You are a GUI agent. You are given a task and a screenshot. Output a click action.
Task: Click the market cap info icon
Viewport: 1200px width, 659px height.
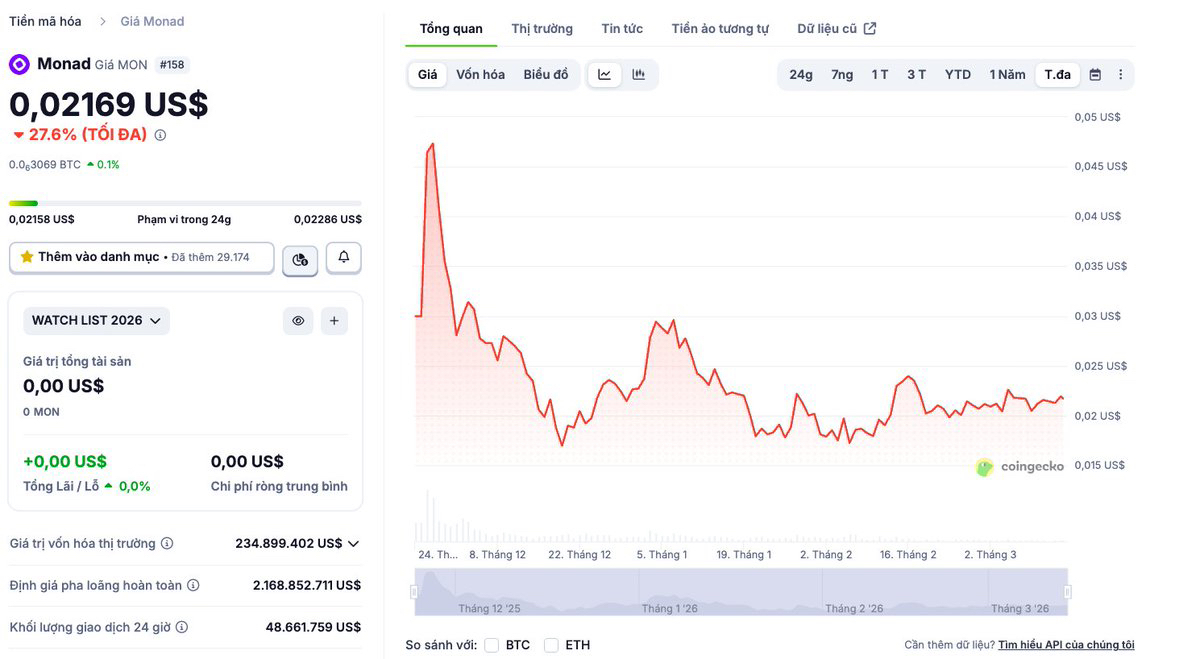point(167,543)
